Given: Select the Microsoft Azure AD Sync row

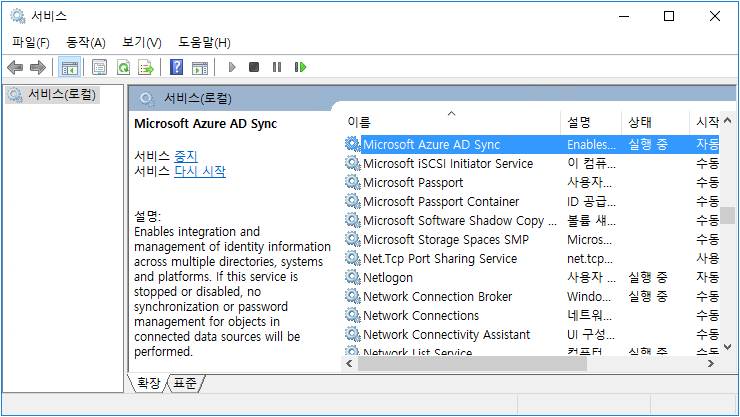Looking at the screenshot, I should click(x=531, y=144).
